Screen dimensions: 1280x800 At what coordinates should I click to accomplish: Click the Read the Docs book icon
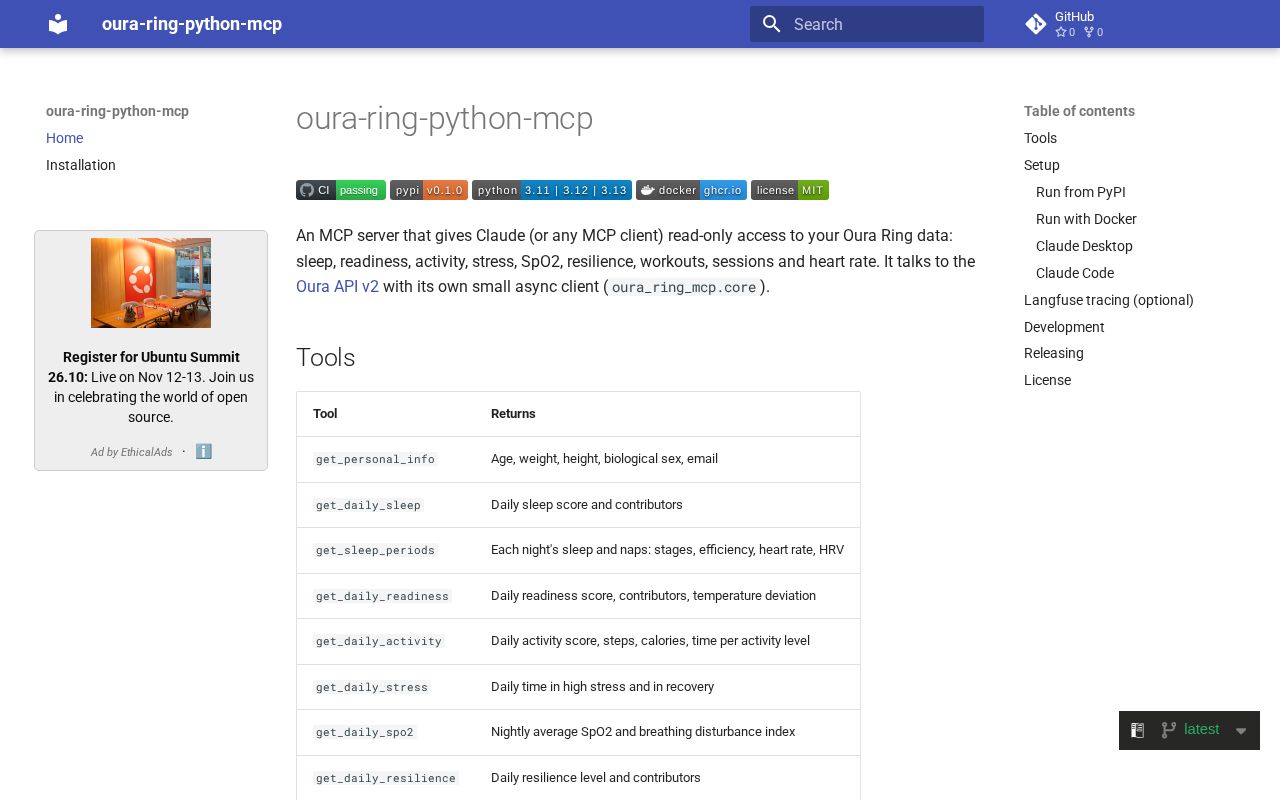pyautogui.click(x=1137, y=730)
